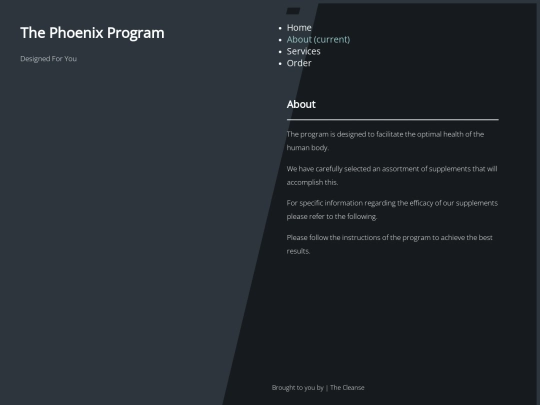Click the Designed For You tagline

(49, 59)
